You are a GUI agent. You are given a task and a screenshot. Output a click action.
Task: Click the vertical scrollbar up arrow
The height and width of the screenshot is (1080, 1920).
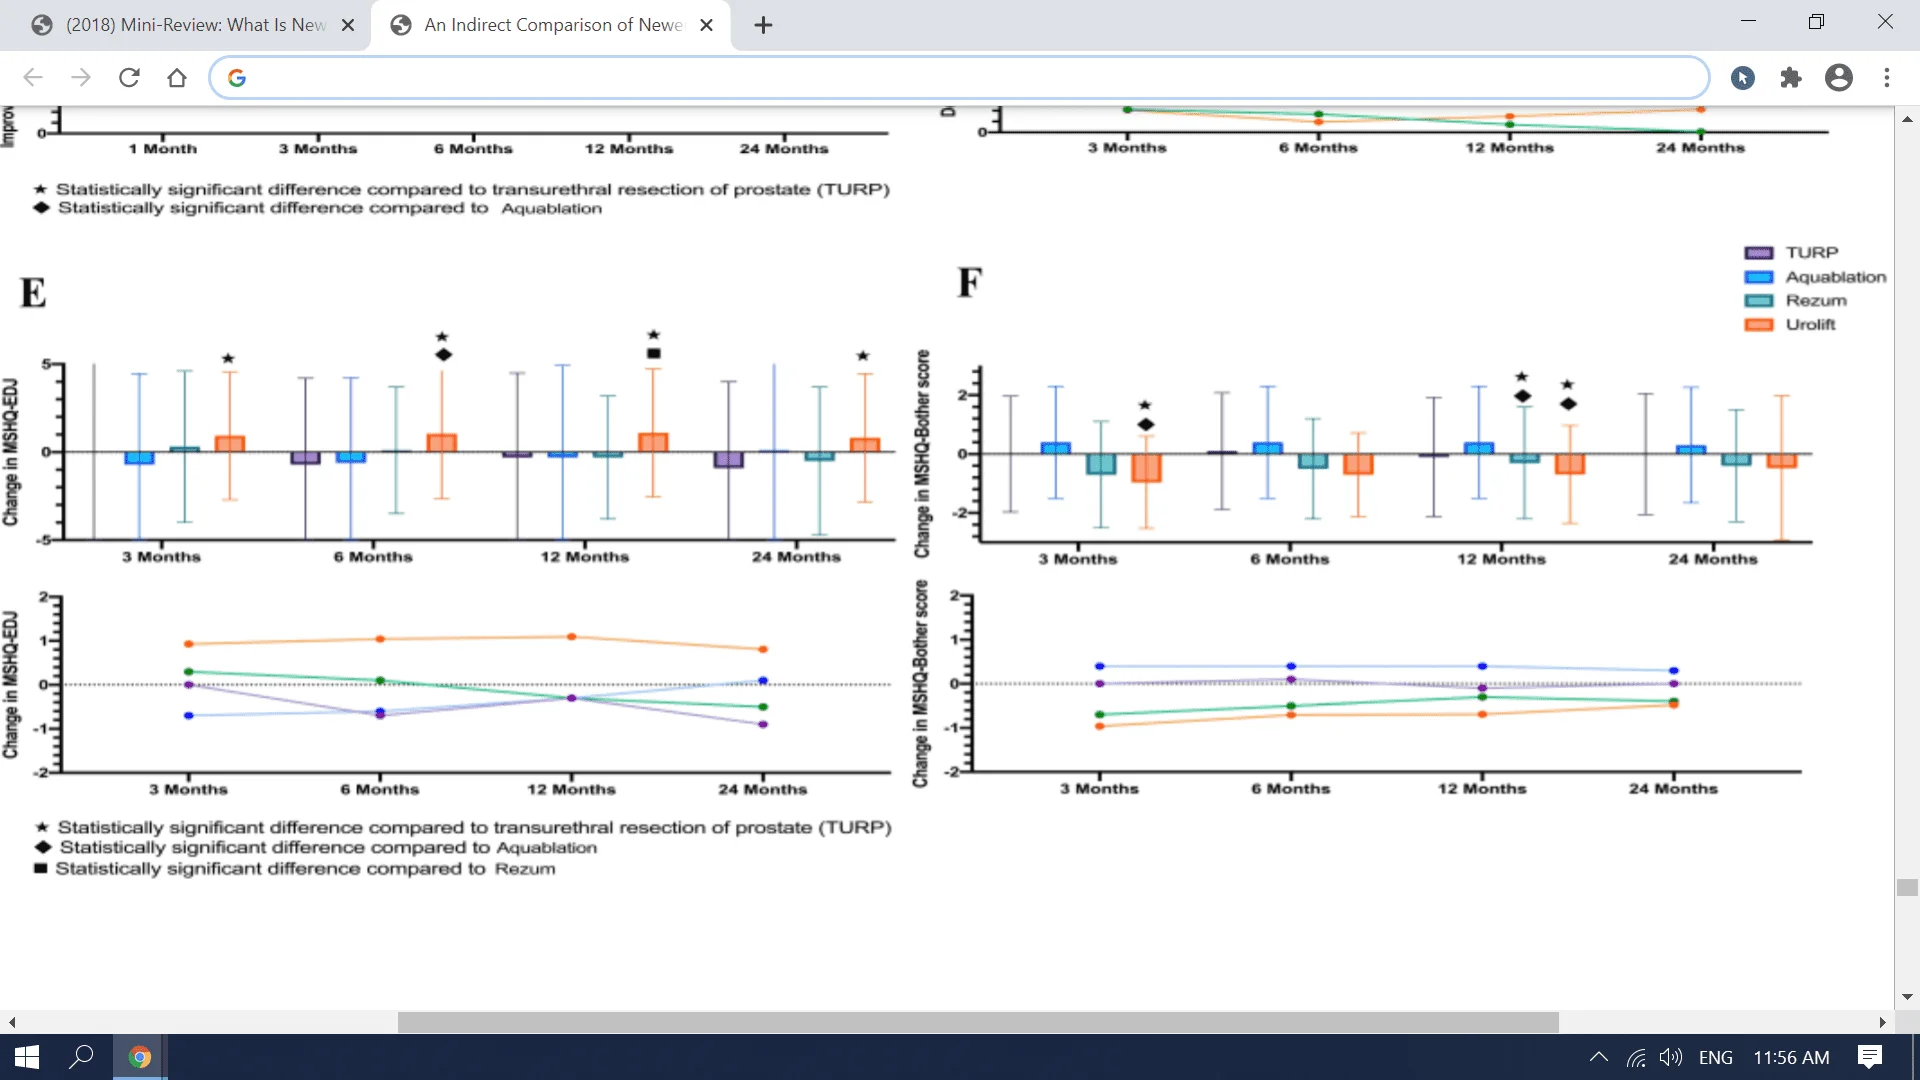[x=1907, y=119]
